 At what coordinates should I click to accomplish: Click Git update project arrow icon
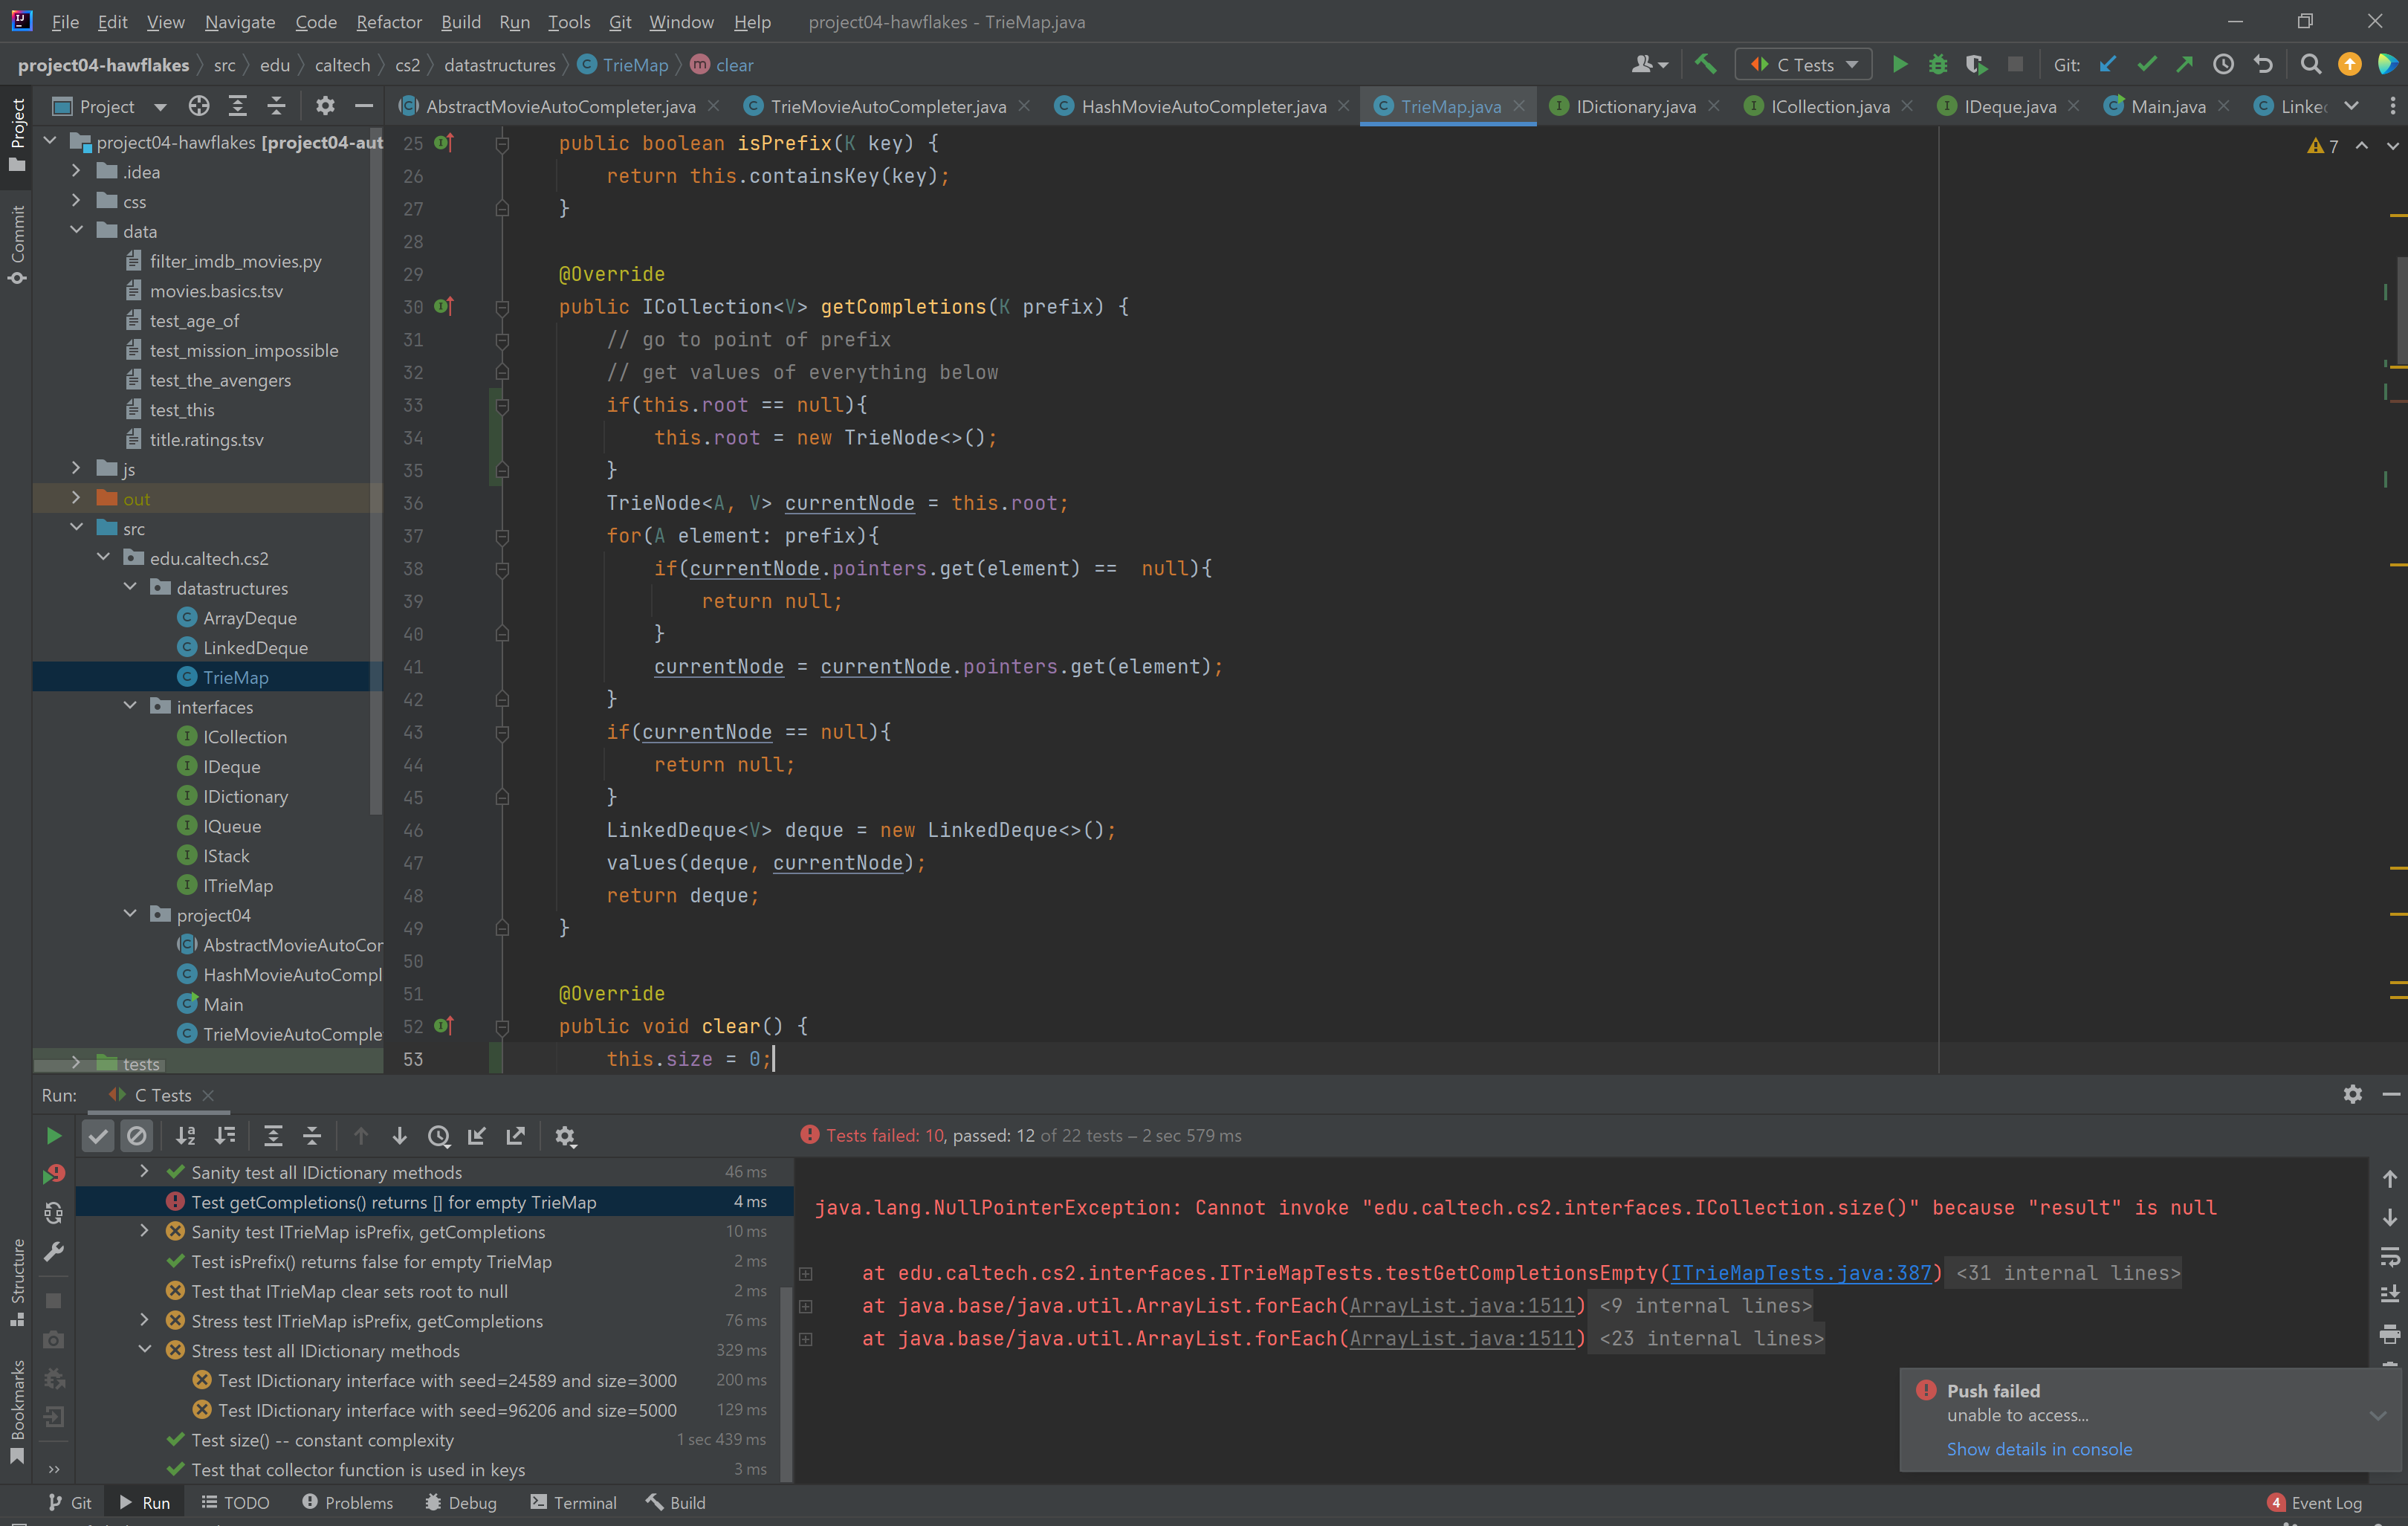click(x=2108, y=65)
